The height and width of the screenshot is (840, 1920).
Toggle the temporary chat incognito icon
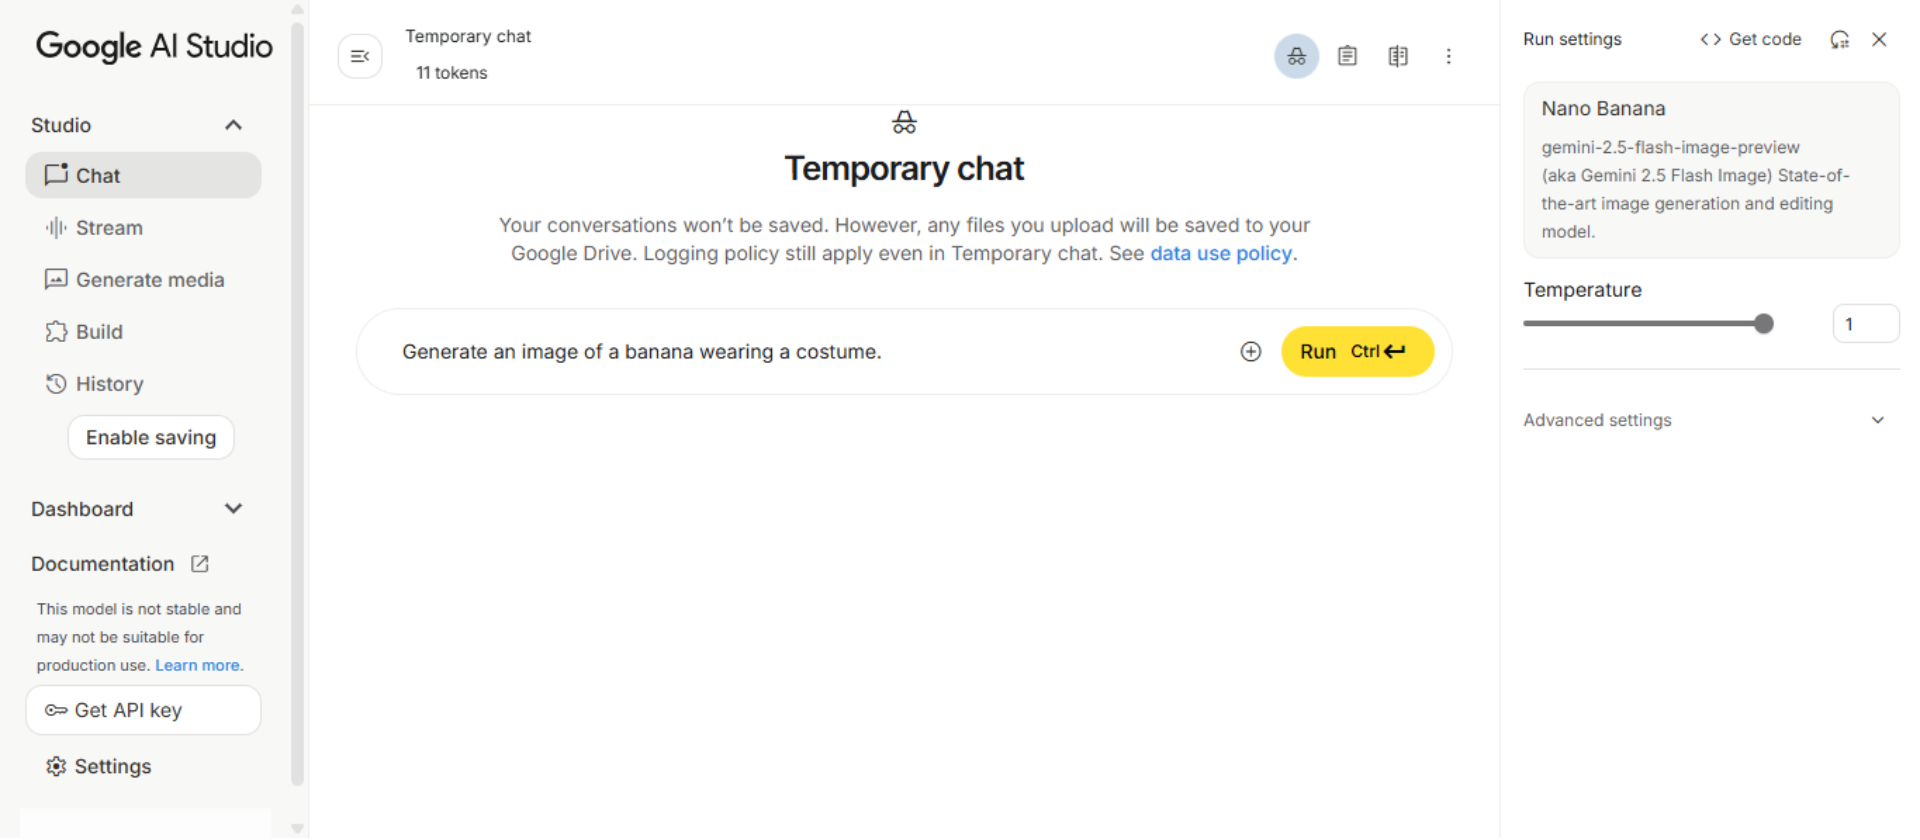point(1296,56)
